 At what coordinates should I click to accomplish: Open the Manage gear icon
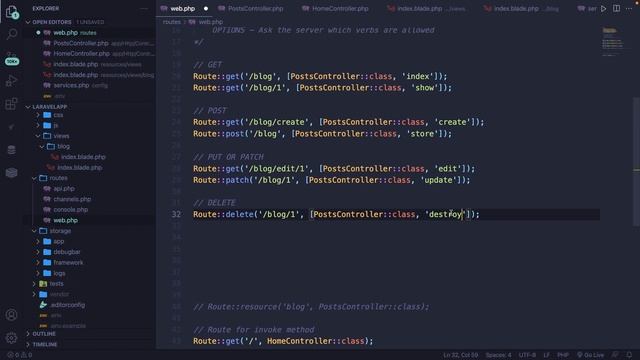click(11, 338)
